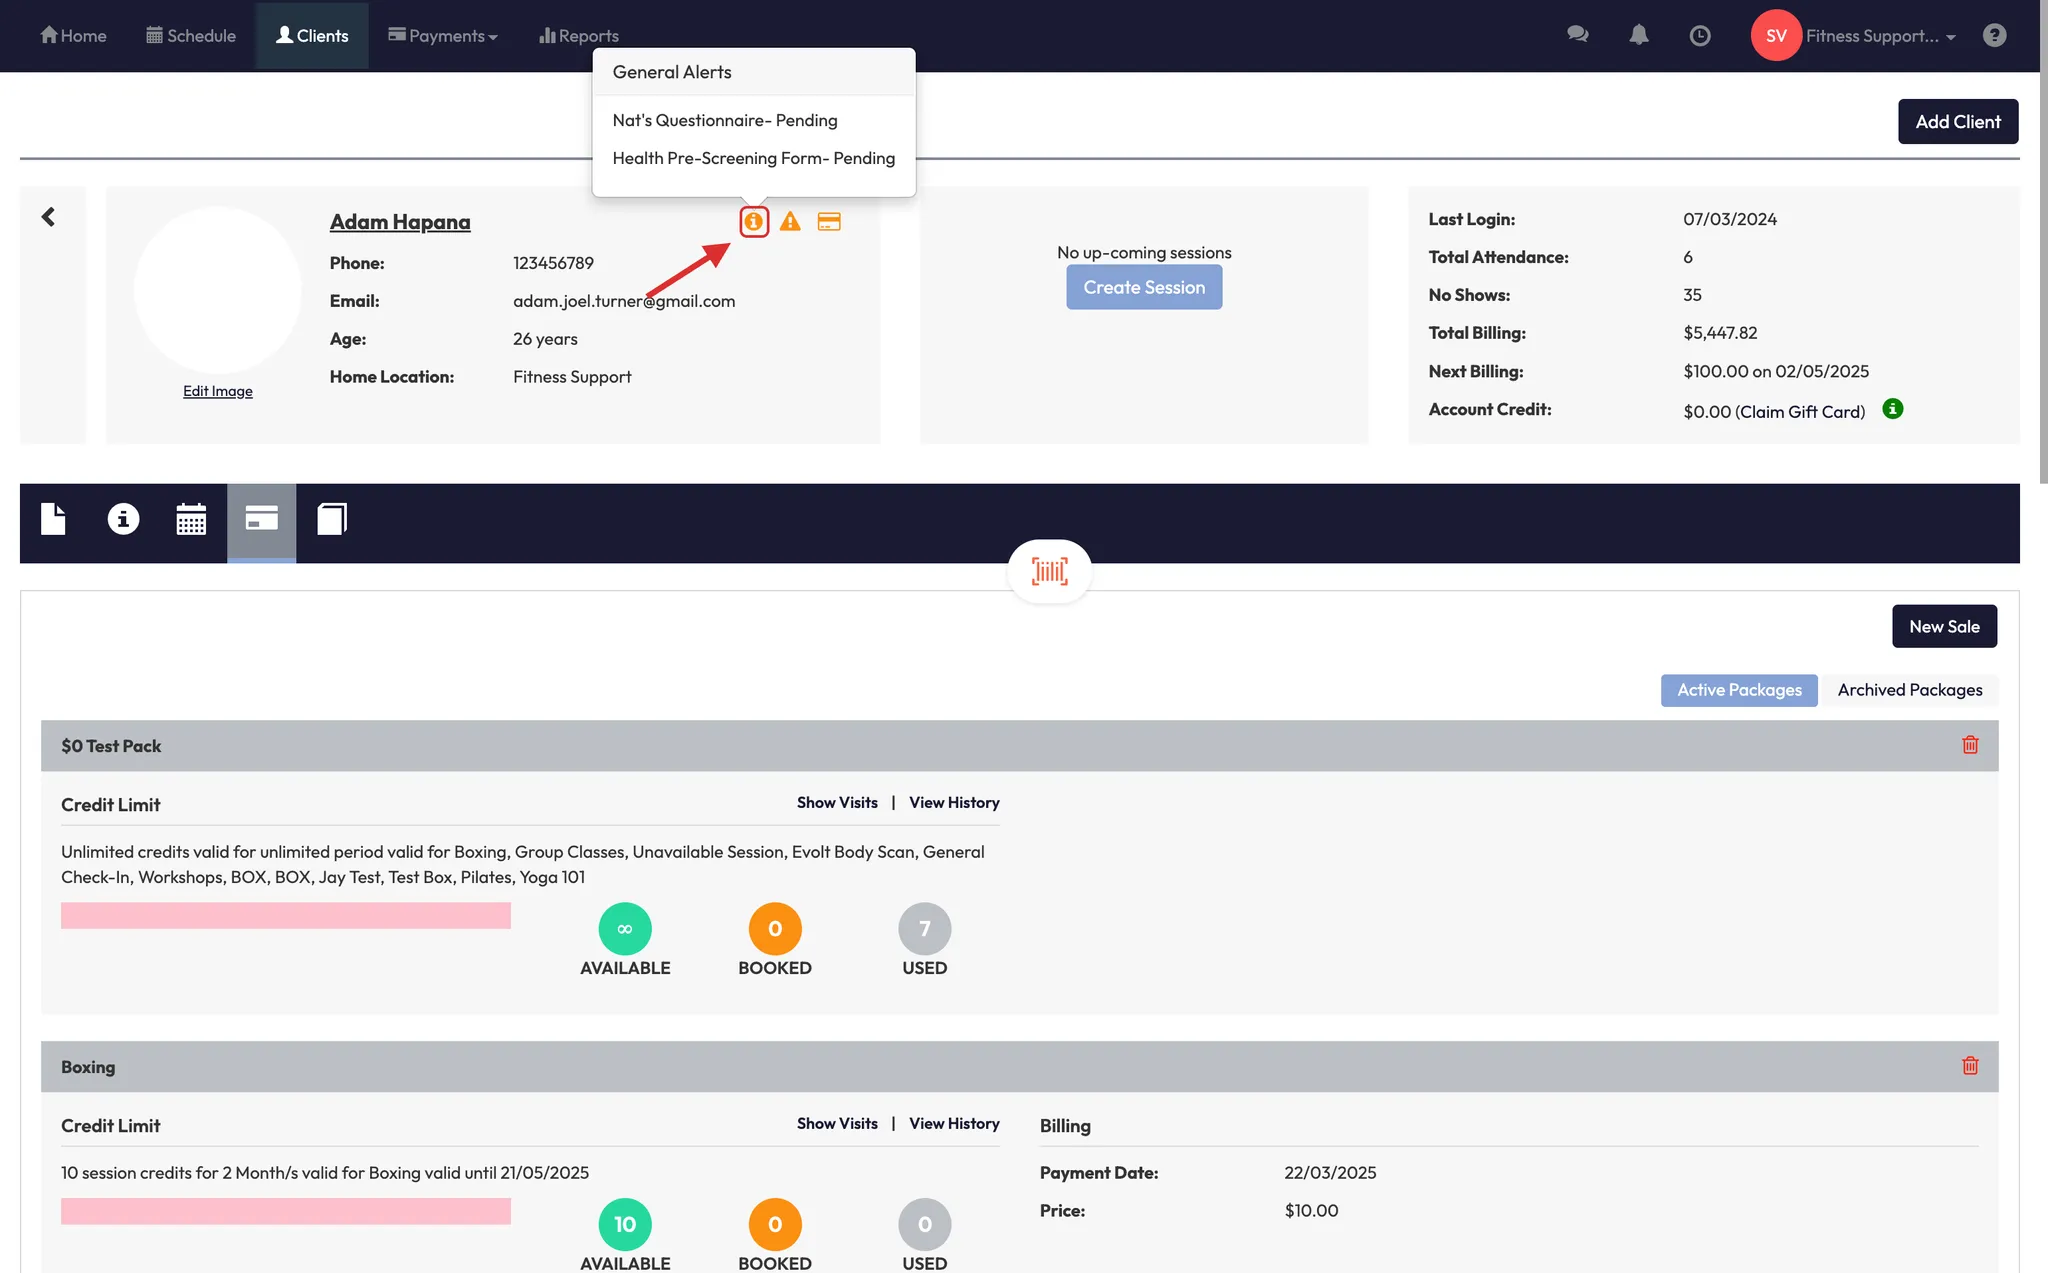Click the orange credit card icon beside name

coord(829,222)
